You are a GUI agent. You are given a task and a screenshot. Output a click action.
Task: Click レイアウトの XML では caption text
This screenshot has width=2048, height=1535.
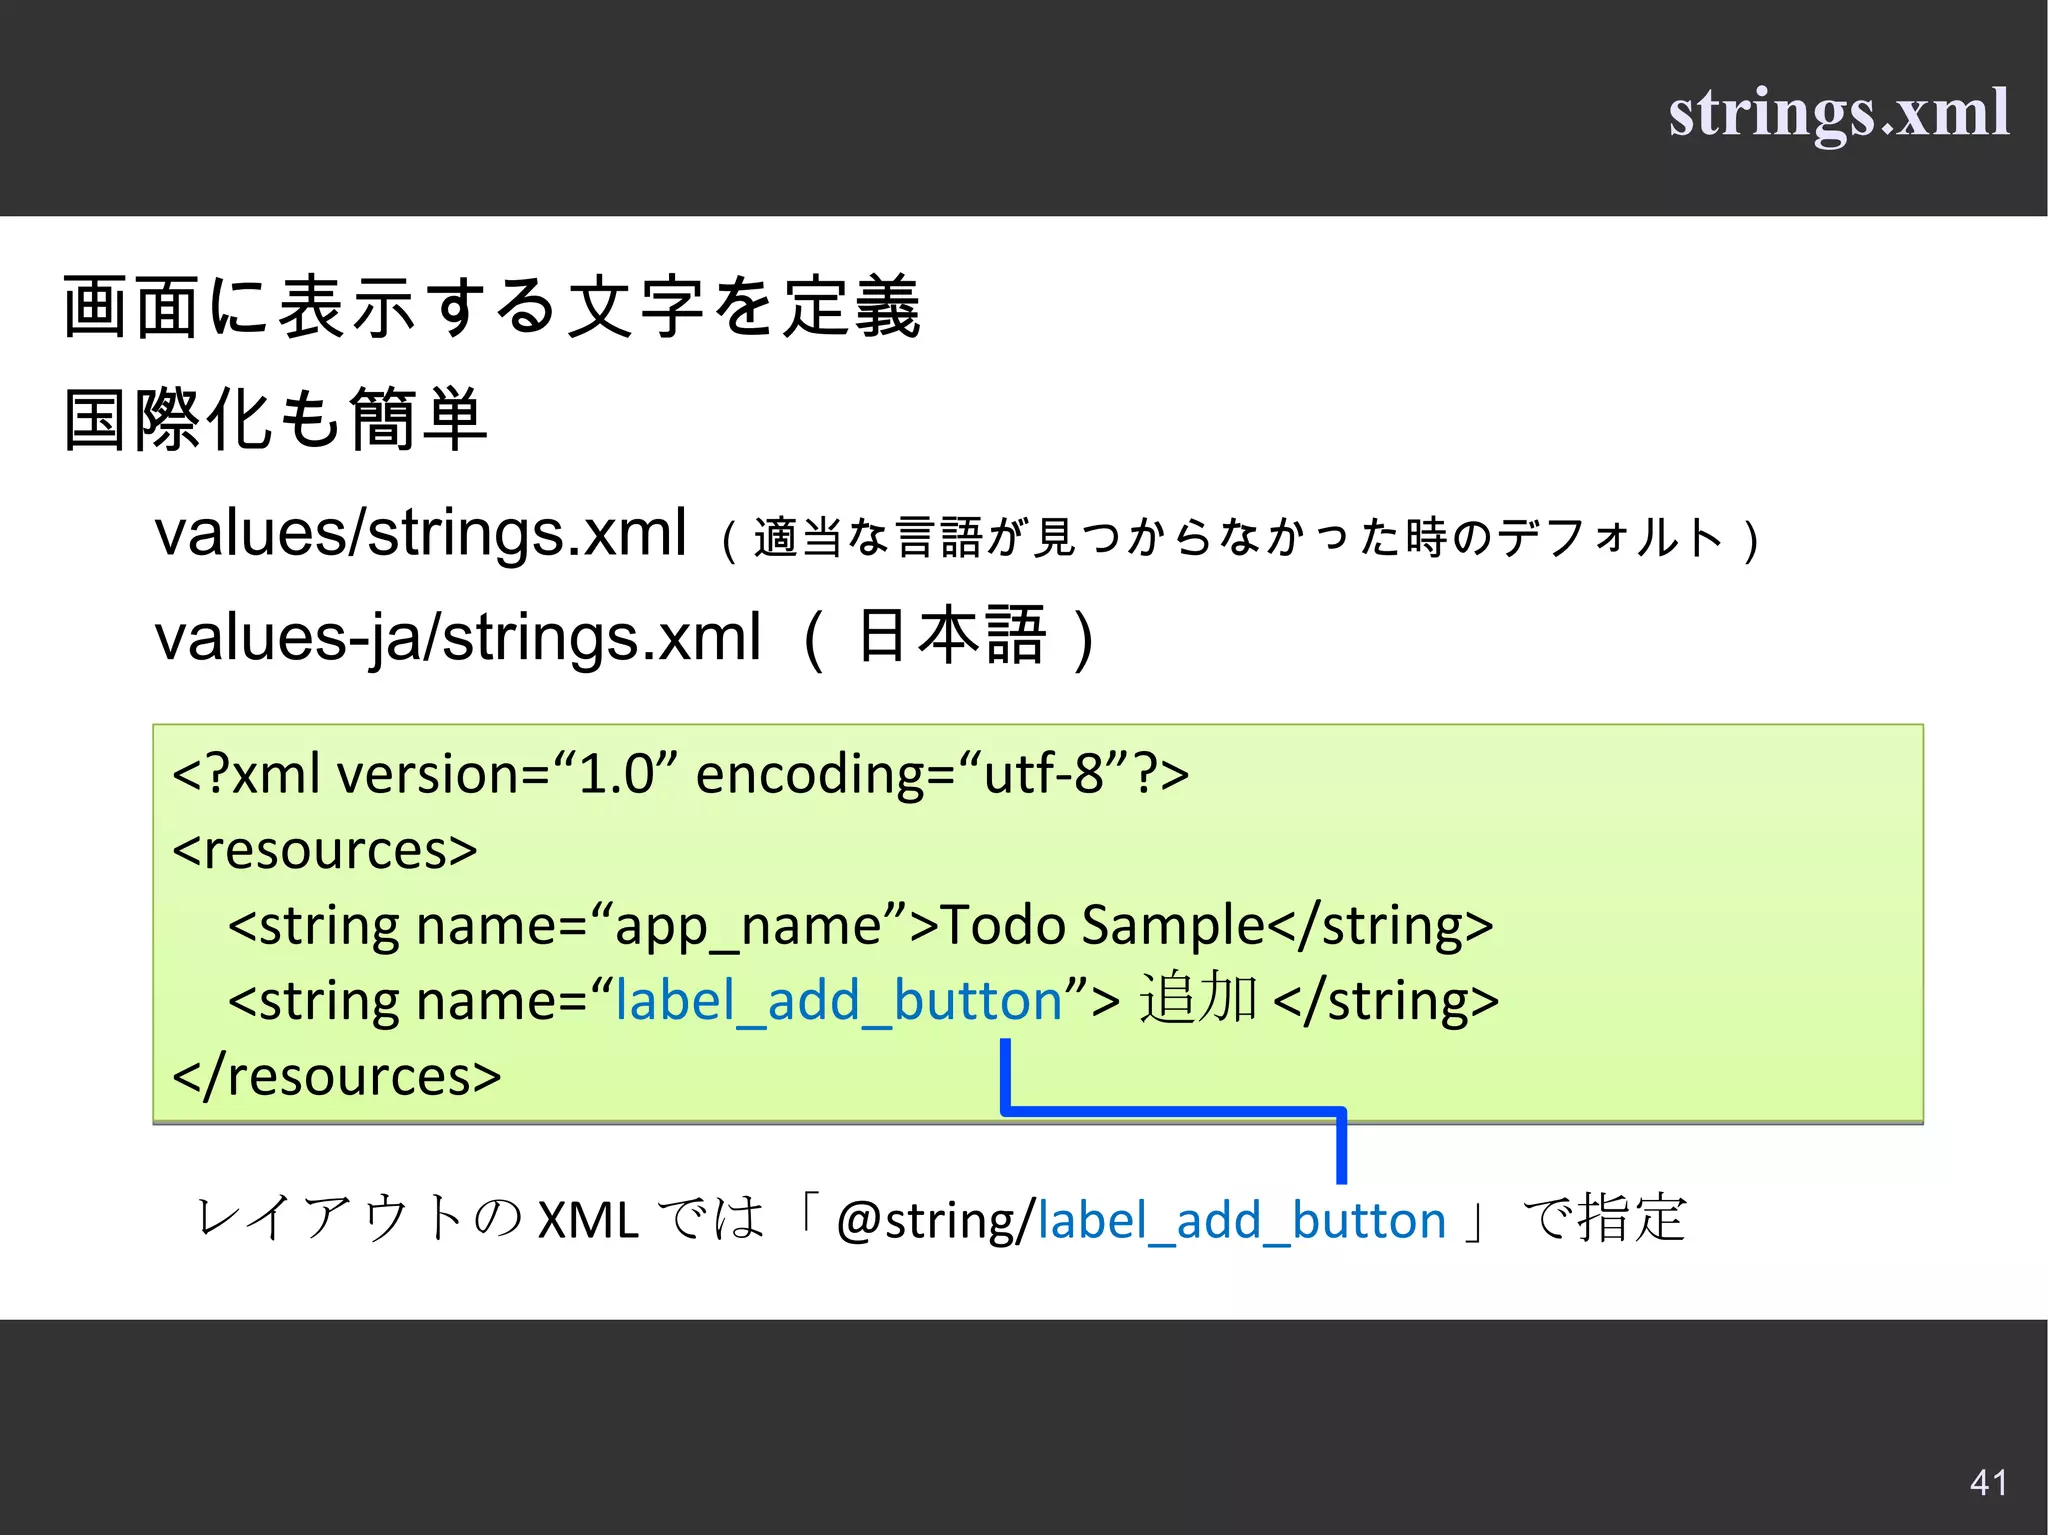pyautogui.click(x=480, y=1220)
